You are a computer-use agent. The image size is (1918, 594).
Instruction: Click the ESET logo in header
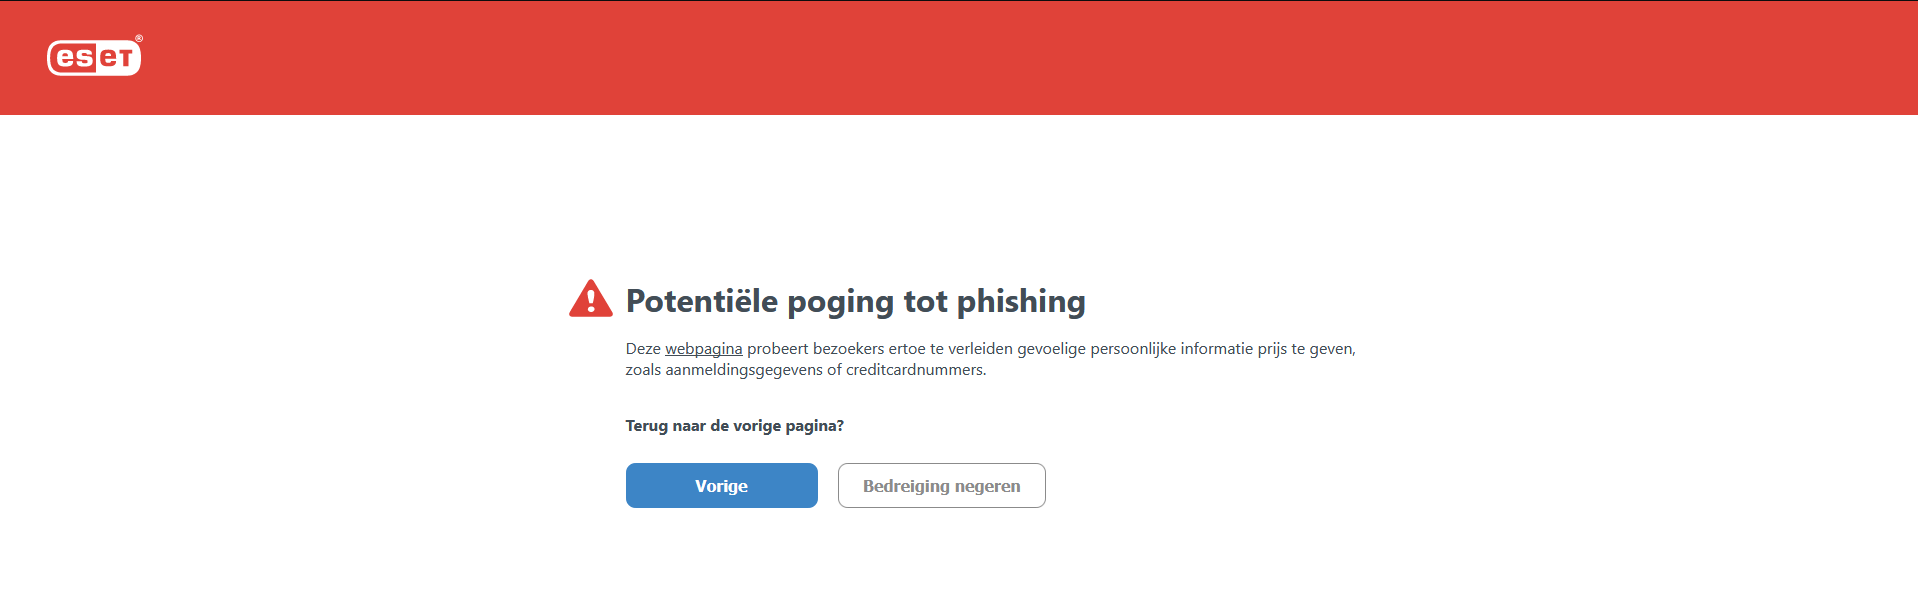94,57
